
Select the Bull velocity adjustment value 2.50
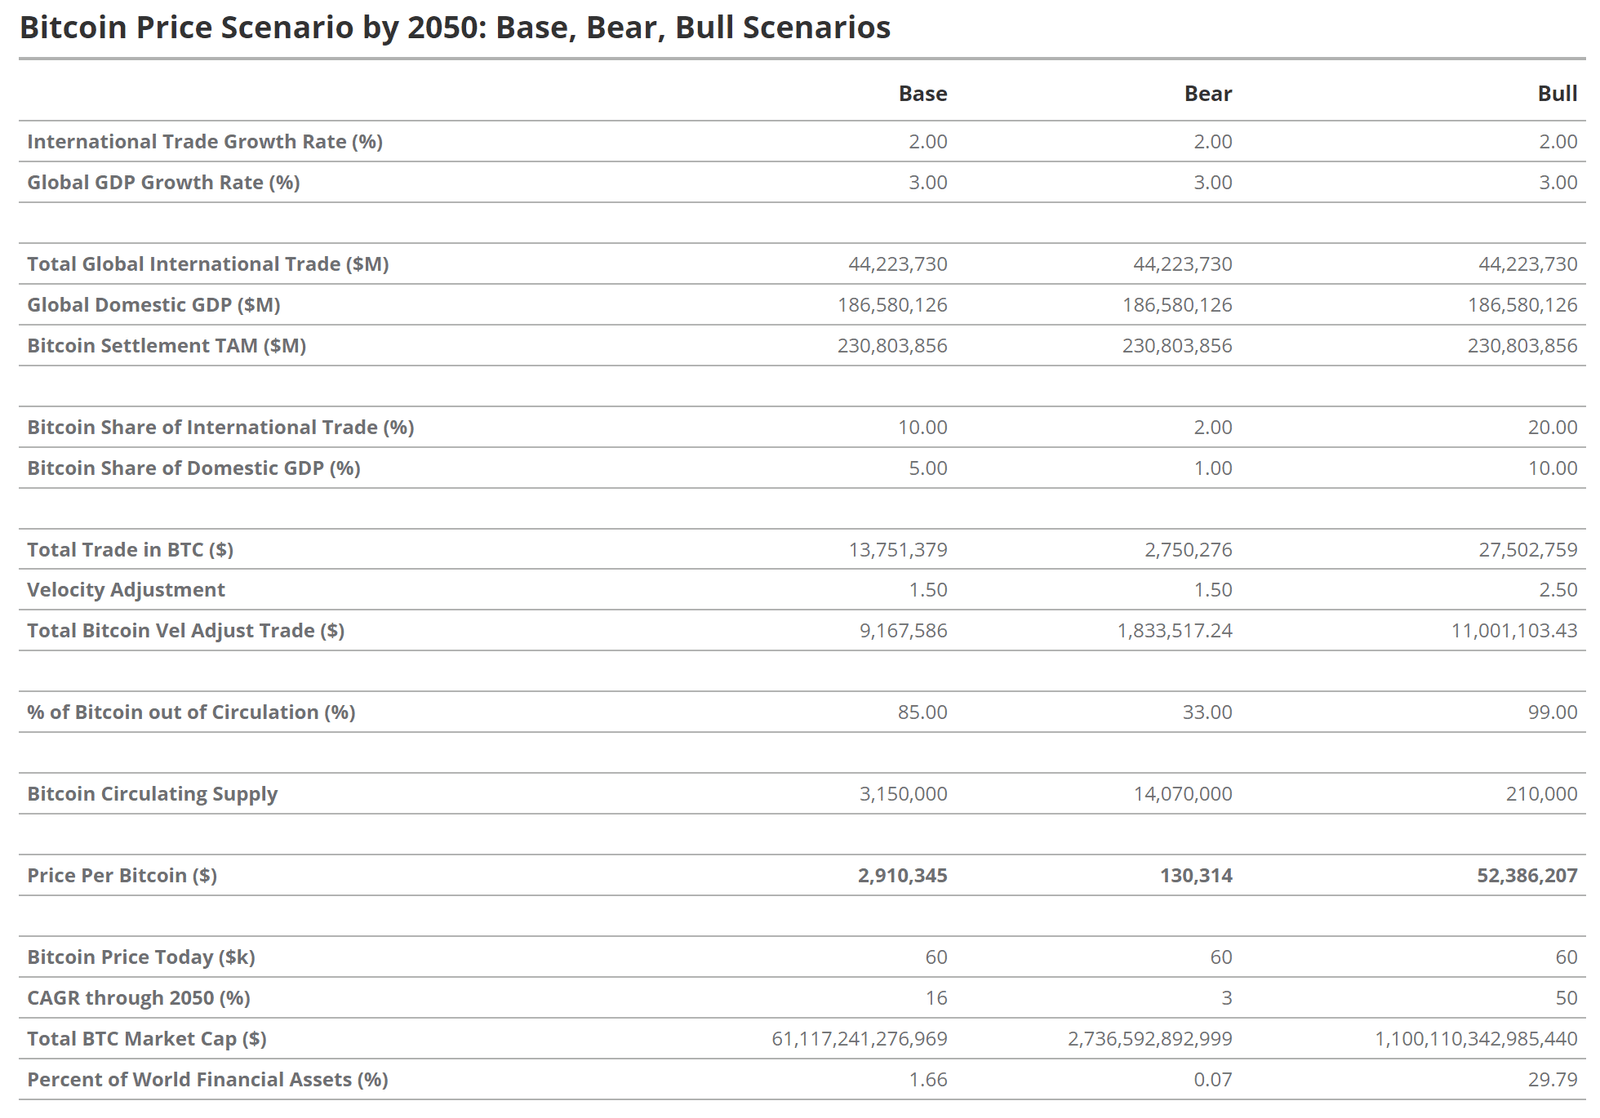point(1557,590)
